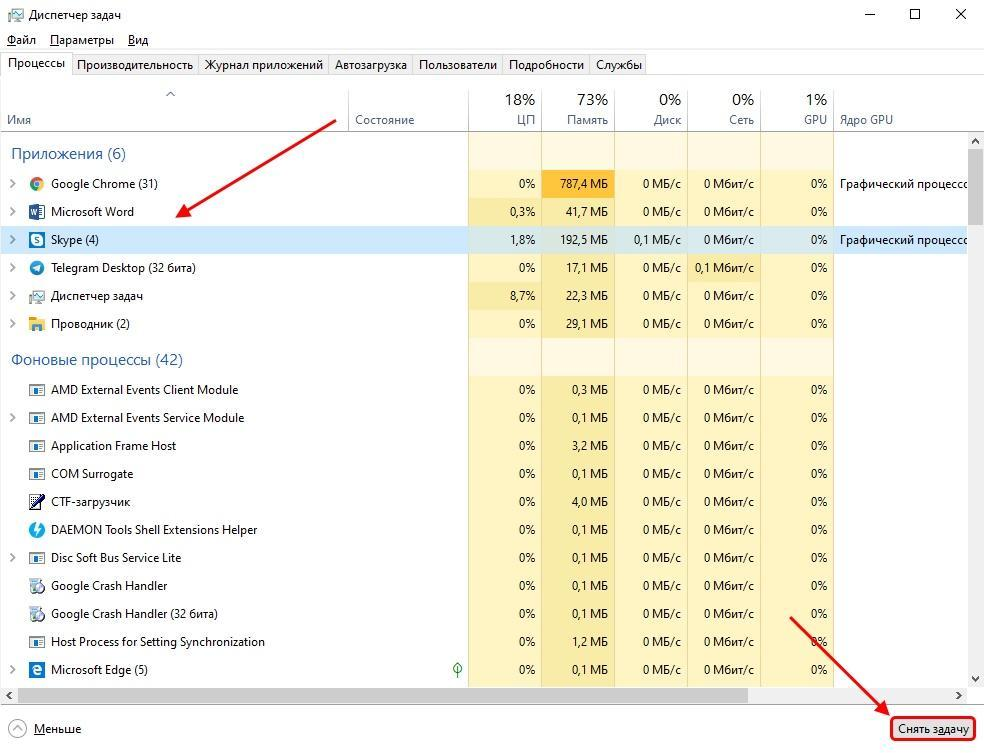This screenshot has height=753, width=984.
Task: Expand the Google Chrome (31) process group
Action: click(13, 184)
